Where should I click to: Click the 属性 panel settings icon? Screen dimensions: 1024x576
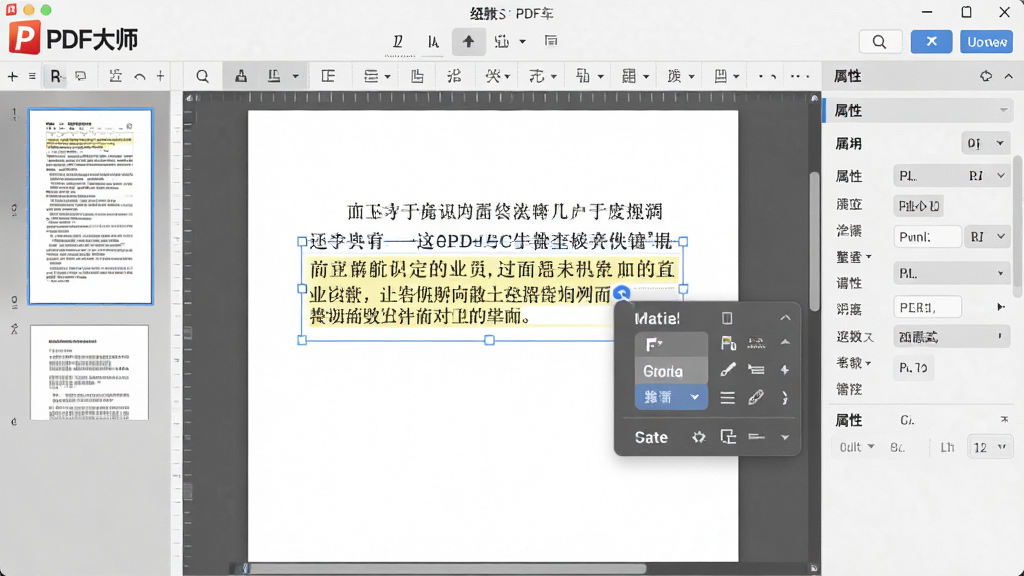pos(986,76)
